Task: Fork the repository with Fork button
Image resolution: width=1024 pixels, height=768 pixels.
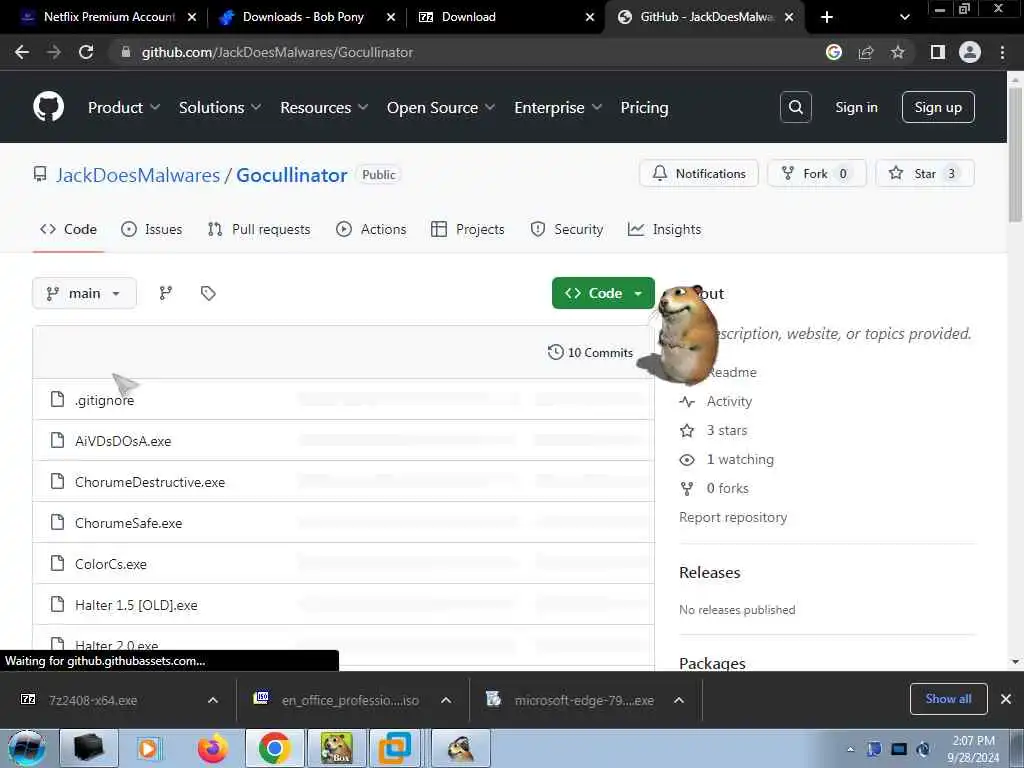Action: click(x=816, y=174)
